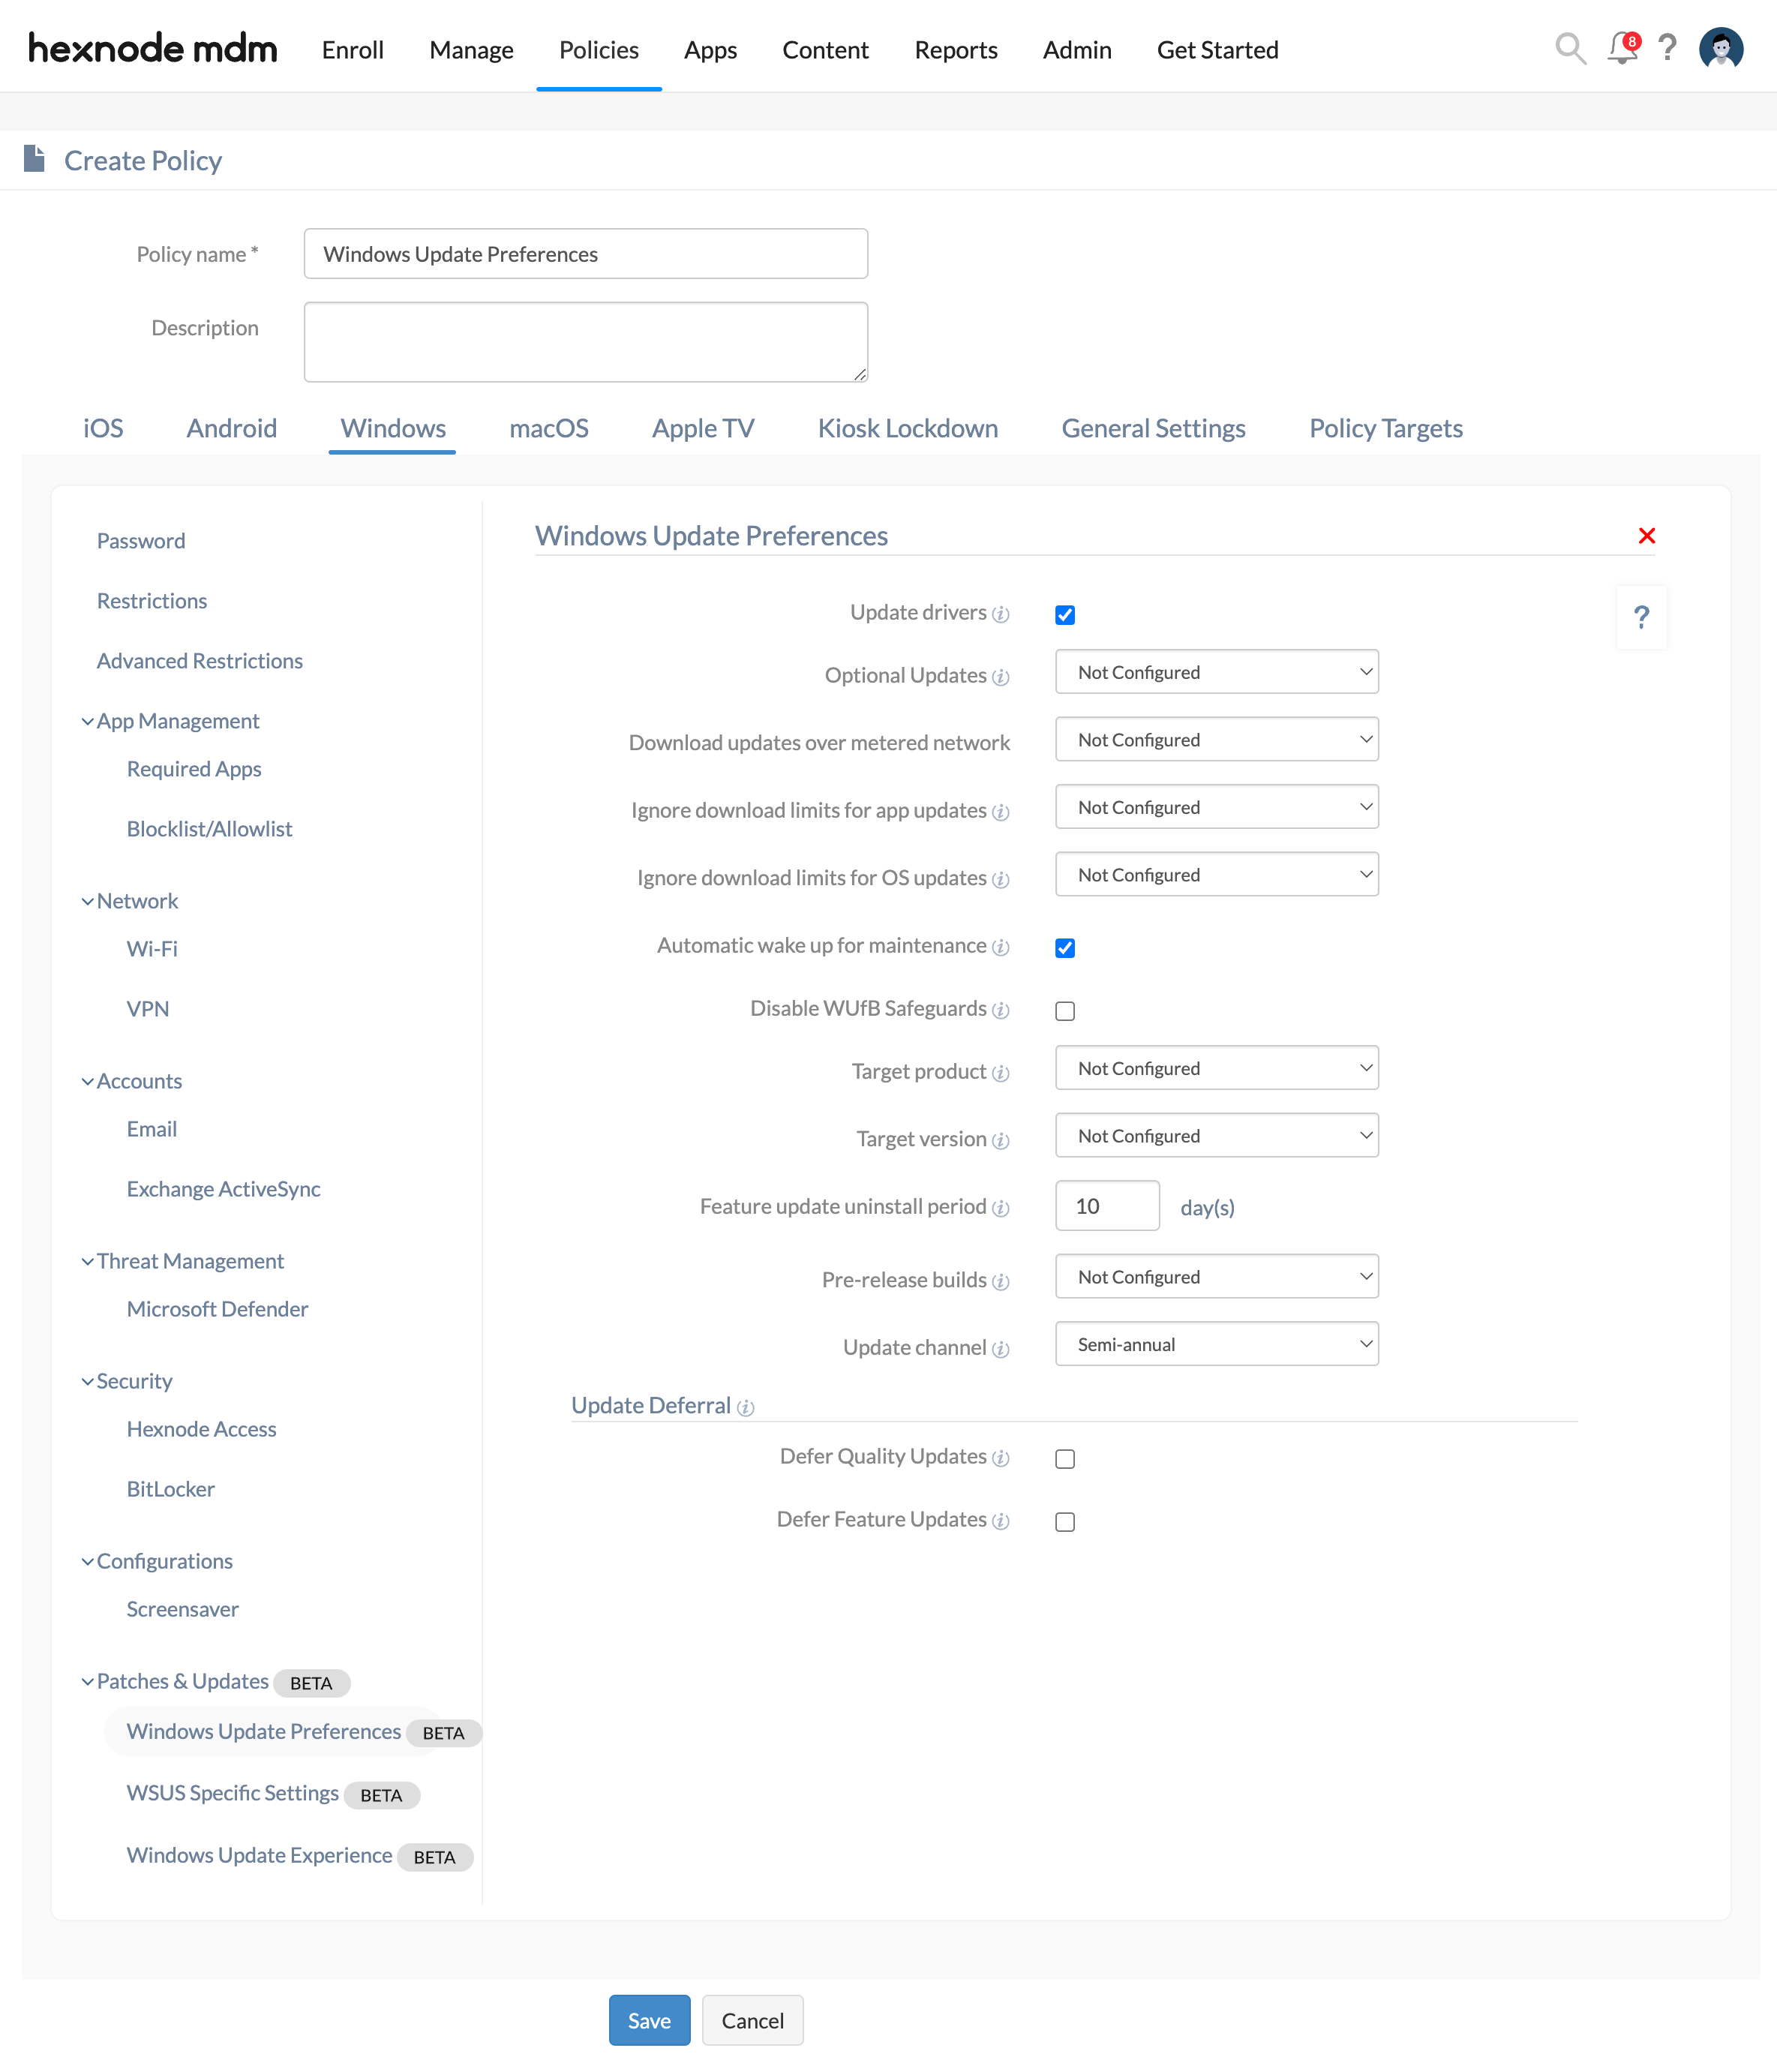
Task: Click info icon next to Target product
Action: pos(1000,1073)
